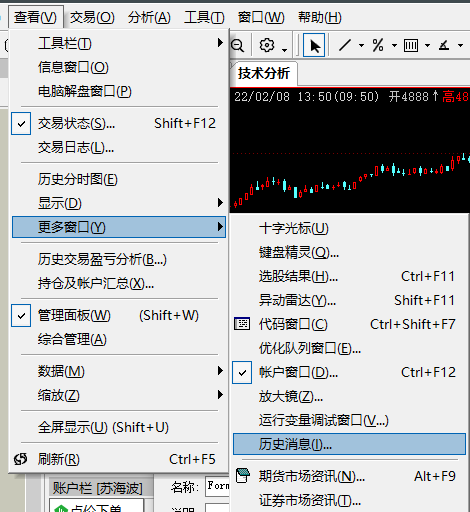Open 交易日志(L) from the menu
470x512 pixels.
click(119, 147)
